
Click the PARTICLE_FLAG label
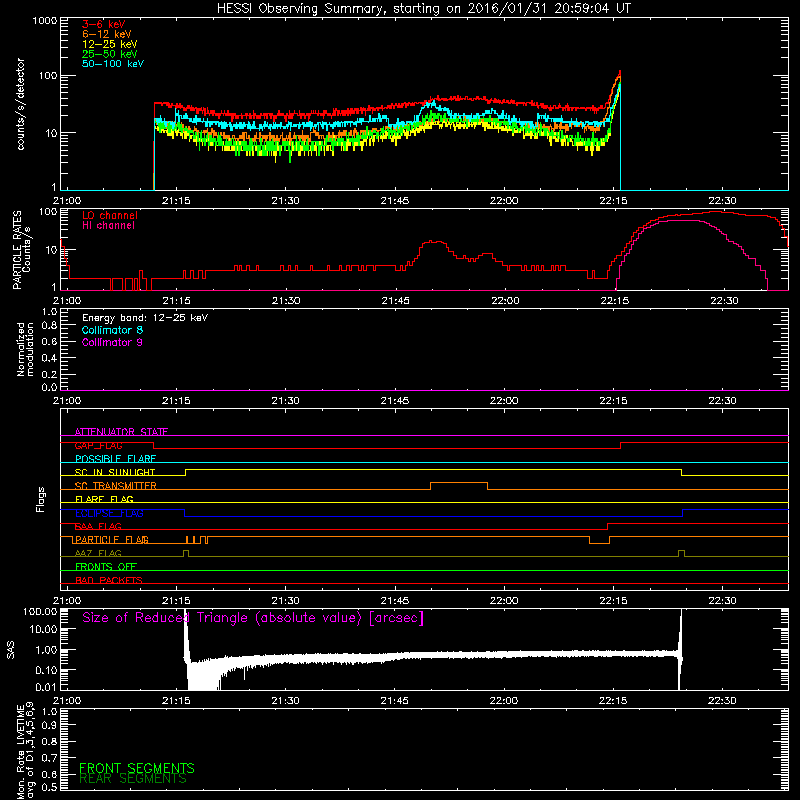click(112, 540)
